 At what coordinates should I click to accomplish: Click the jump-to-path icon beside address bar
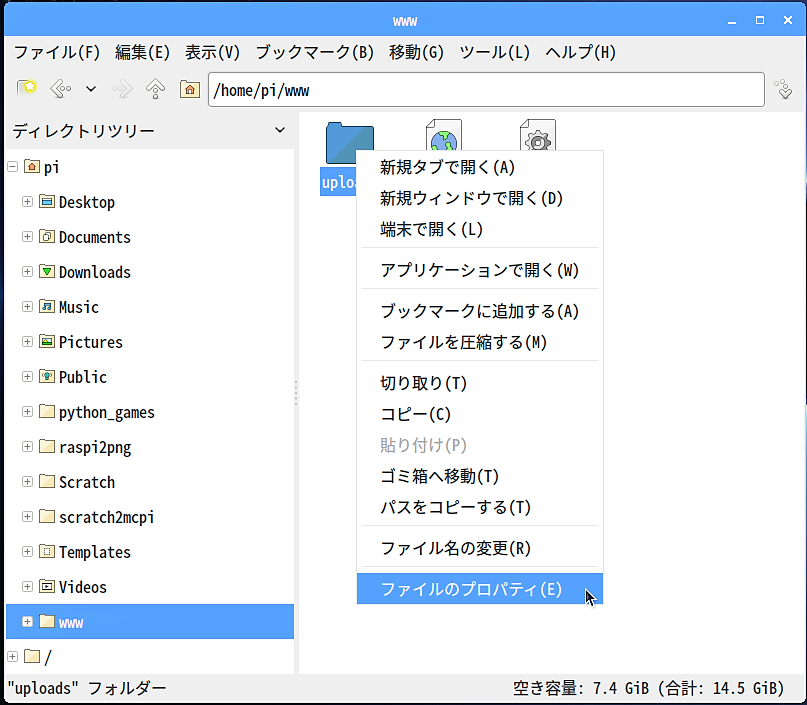point(784,89)
